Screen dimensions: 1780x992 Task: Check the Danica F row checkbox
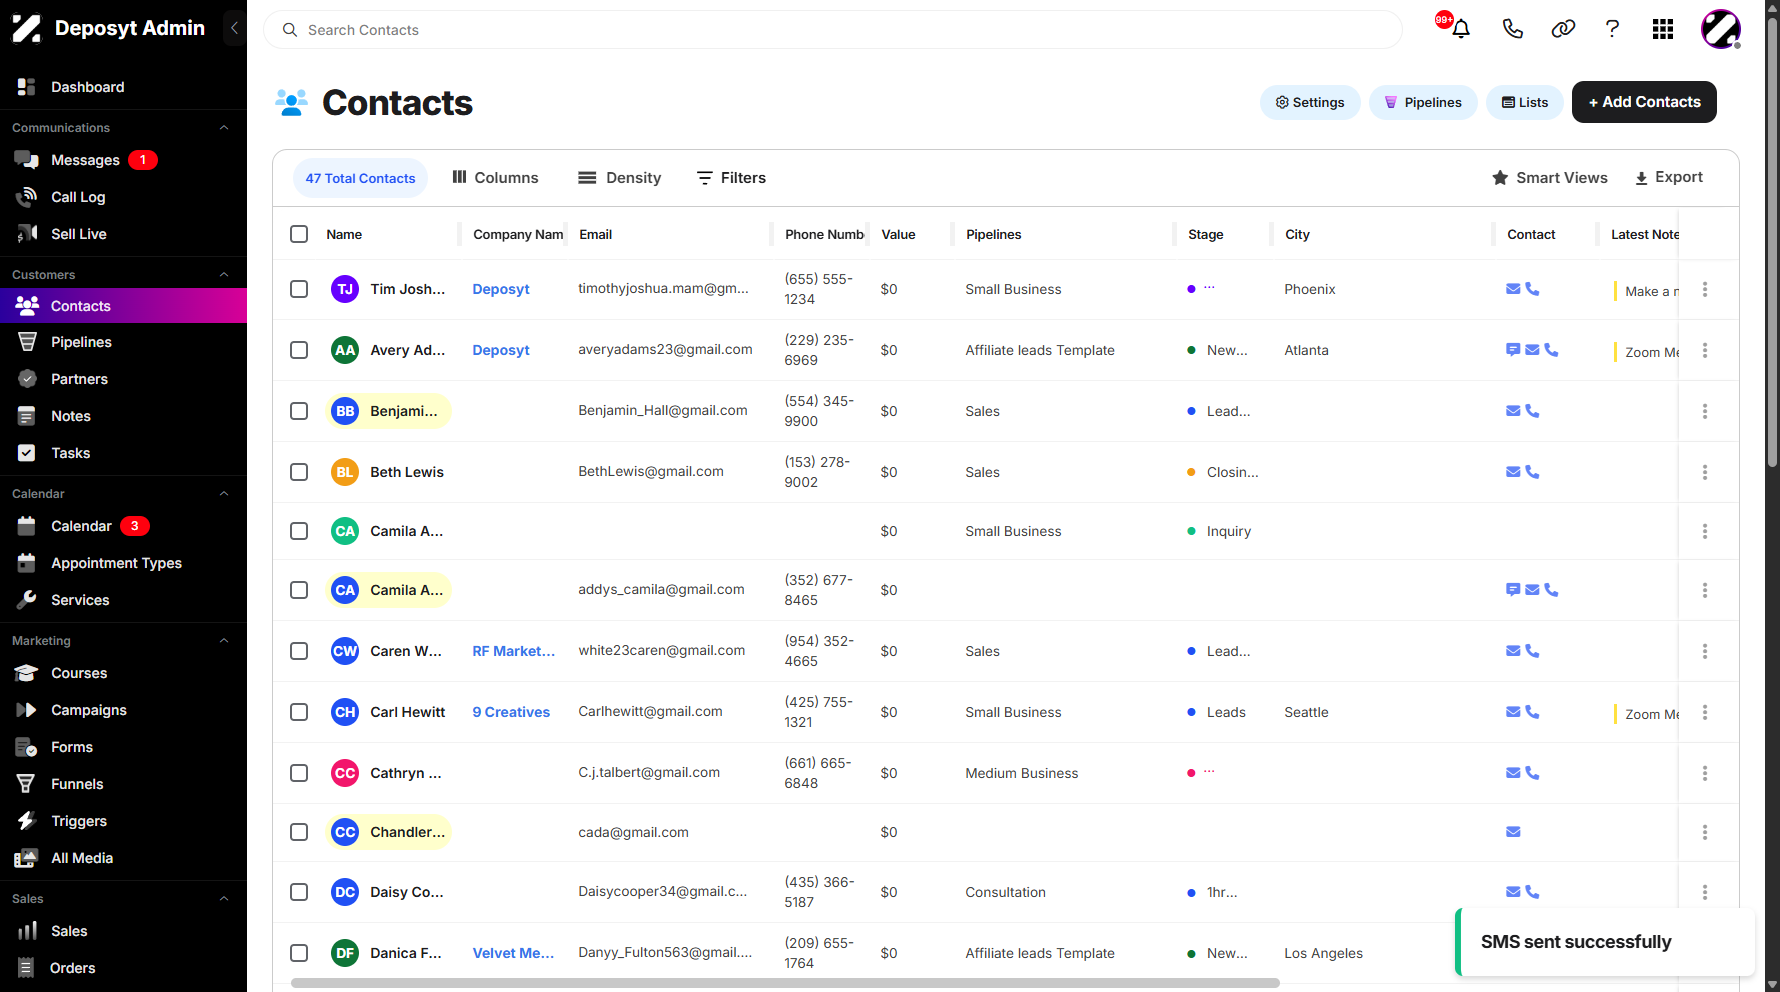(x=299, y=953)
